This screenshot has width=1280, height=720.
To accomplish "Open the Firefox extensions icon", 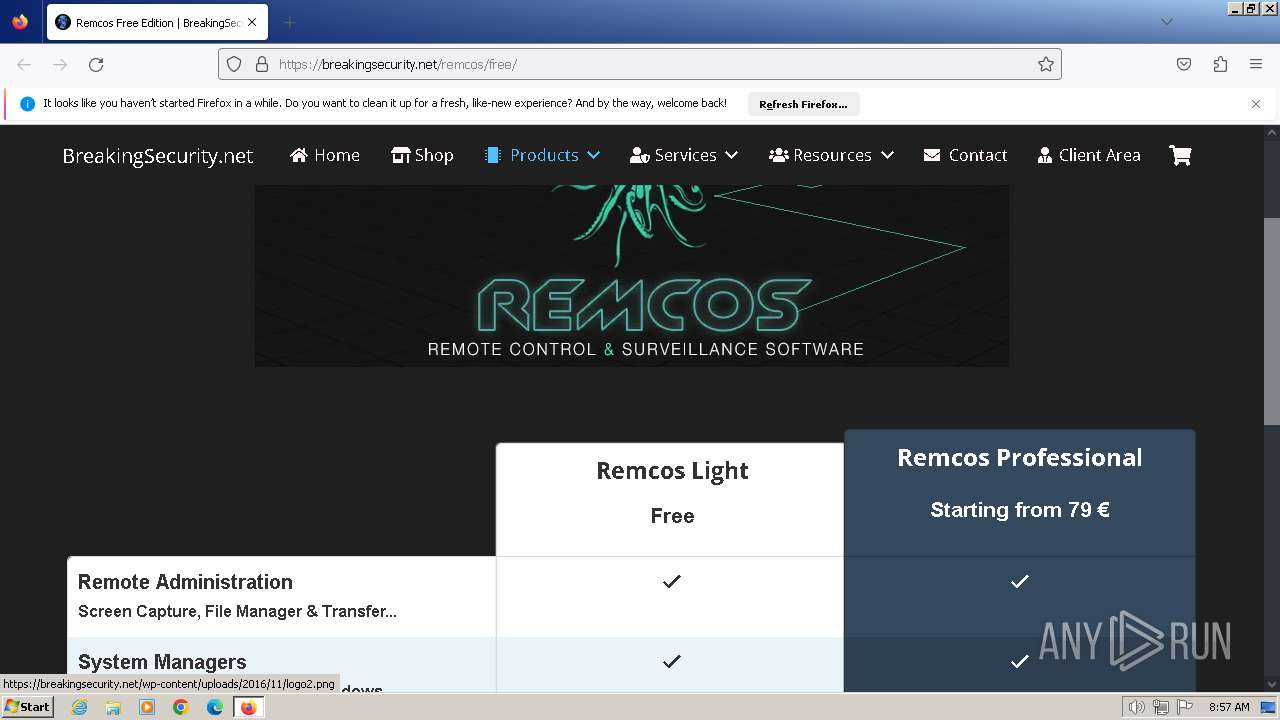I will pos(1220,64).
